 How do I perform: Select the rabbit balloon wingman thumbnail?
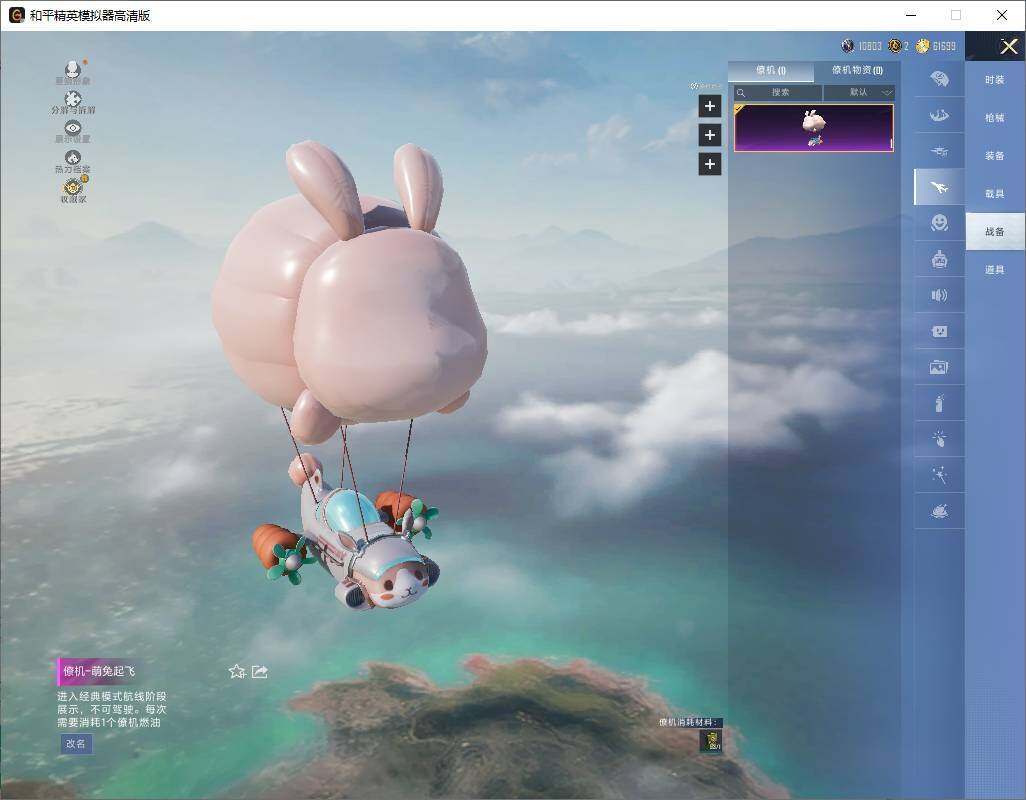tap(813, 128)
